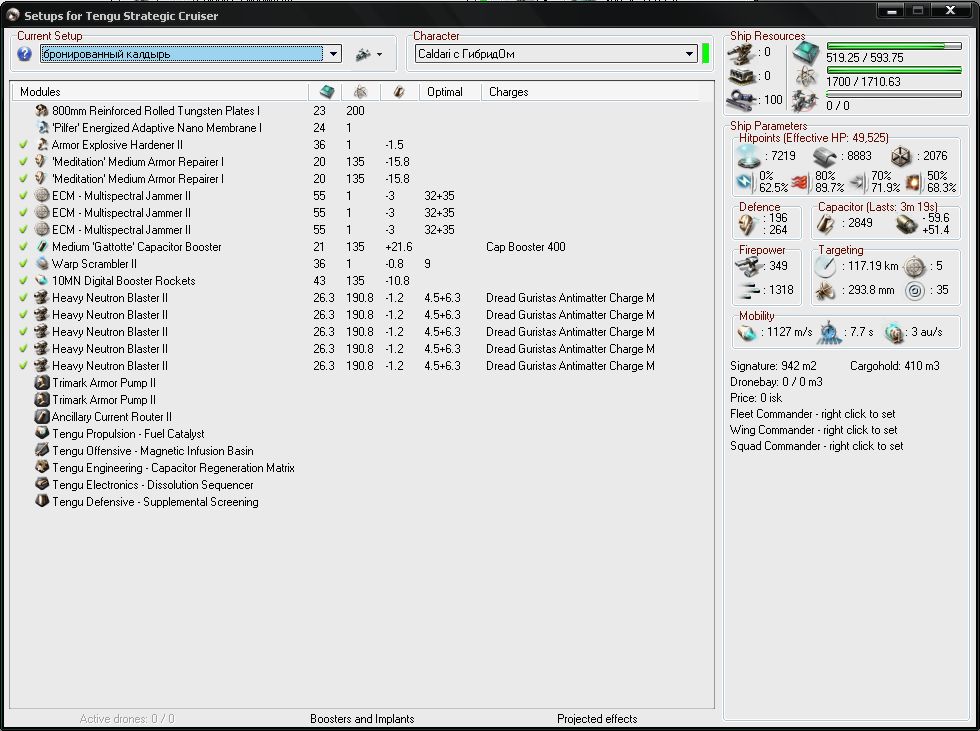Click Tengu Offensive Magnetic Infusion Basin icon
Image resolution: width=980 pixels, height=731 pixels.
pos(42,450)
